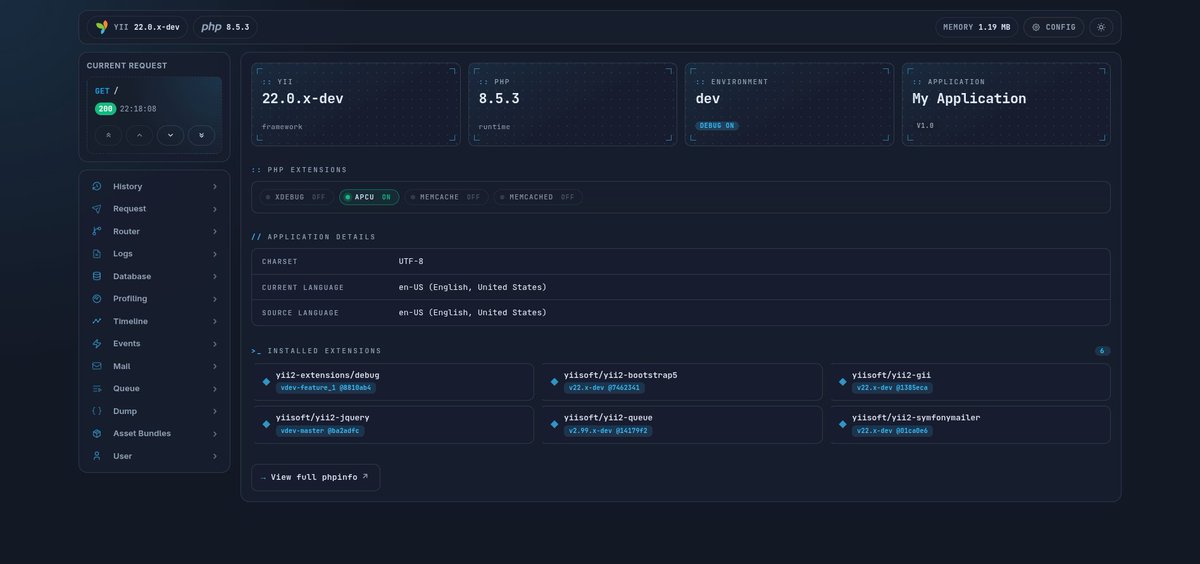Go to next request single-down arrow
Image resolution: width=1200 pixels, height=564 pixels.
170,135
